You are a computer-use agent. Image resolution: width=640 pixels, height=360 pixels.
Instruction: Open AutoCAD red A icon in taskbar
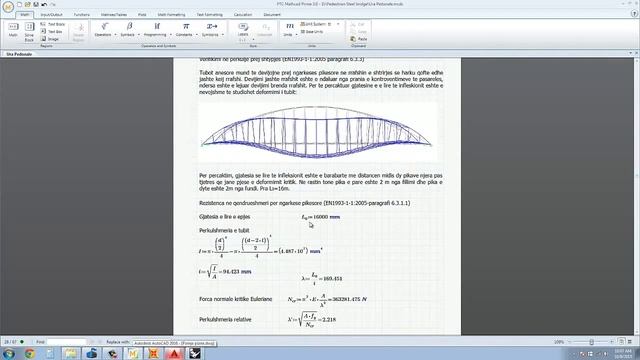(x=174, y=353)
